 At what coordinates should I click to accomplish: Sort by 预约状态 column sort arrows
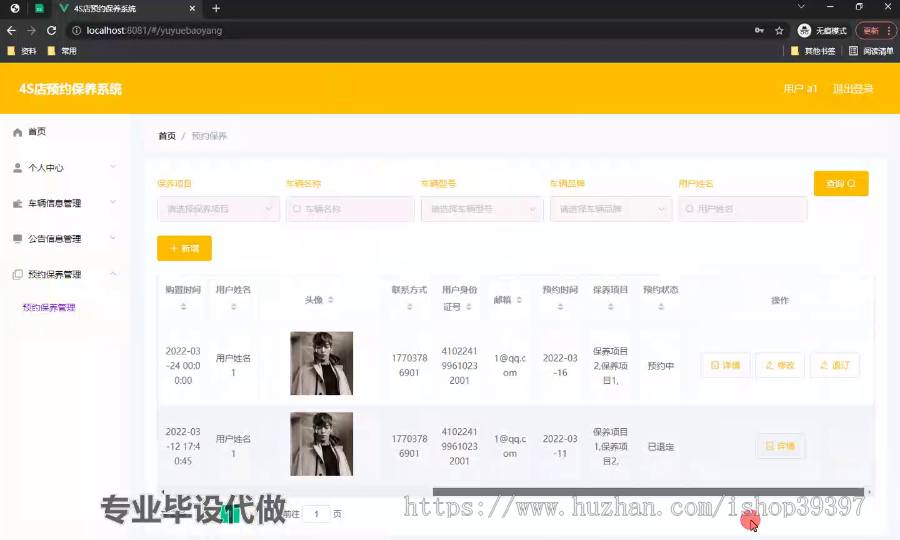click(x=661, y=307)
